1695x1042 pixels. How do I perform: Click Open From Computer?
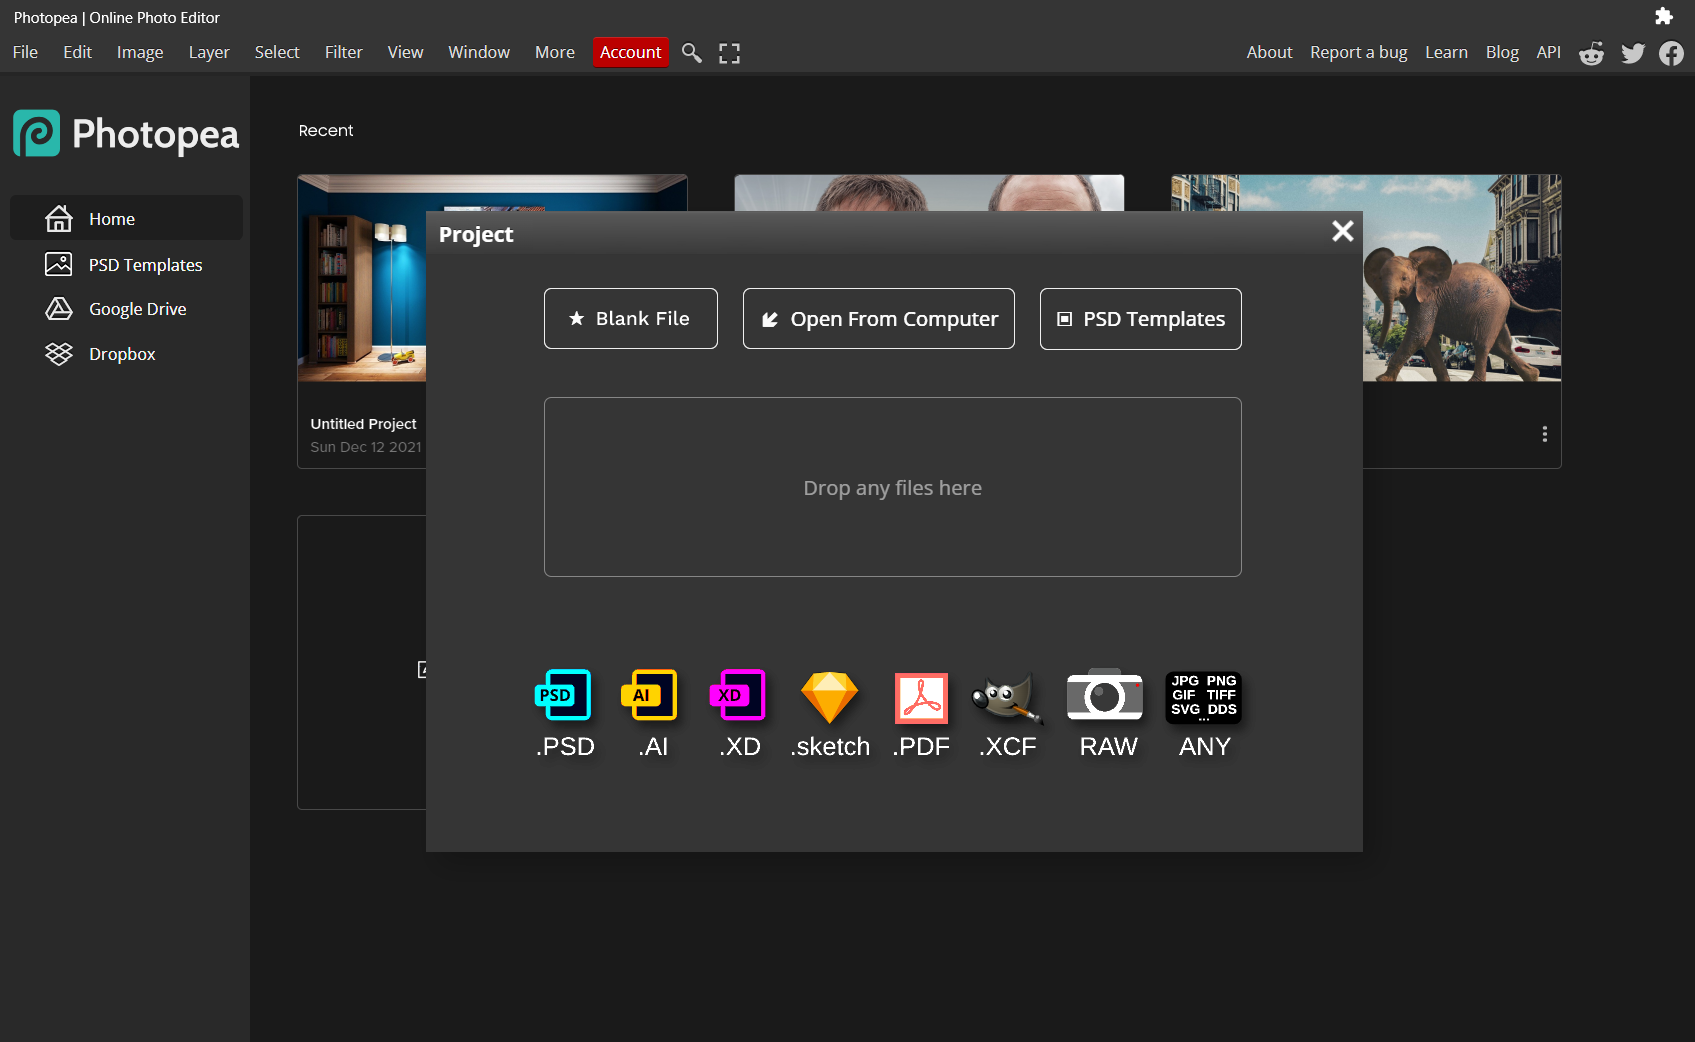(x=878, y=318)
